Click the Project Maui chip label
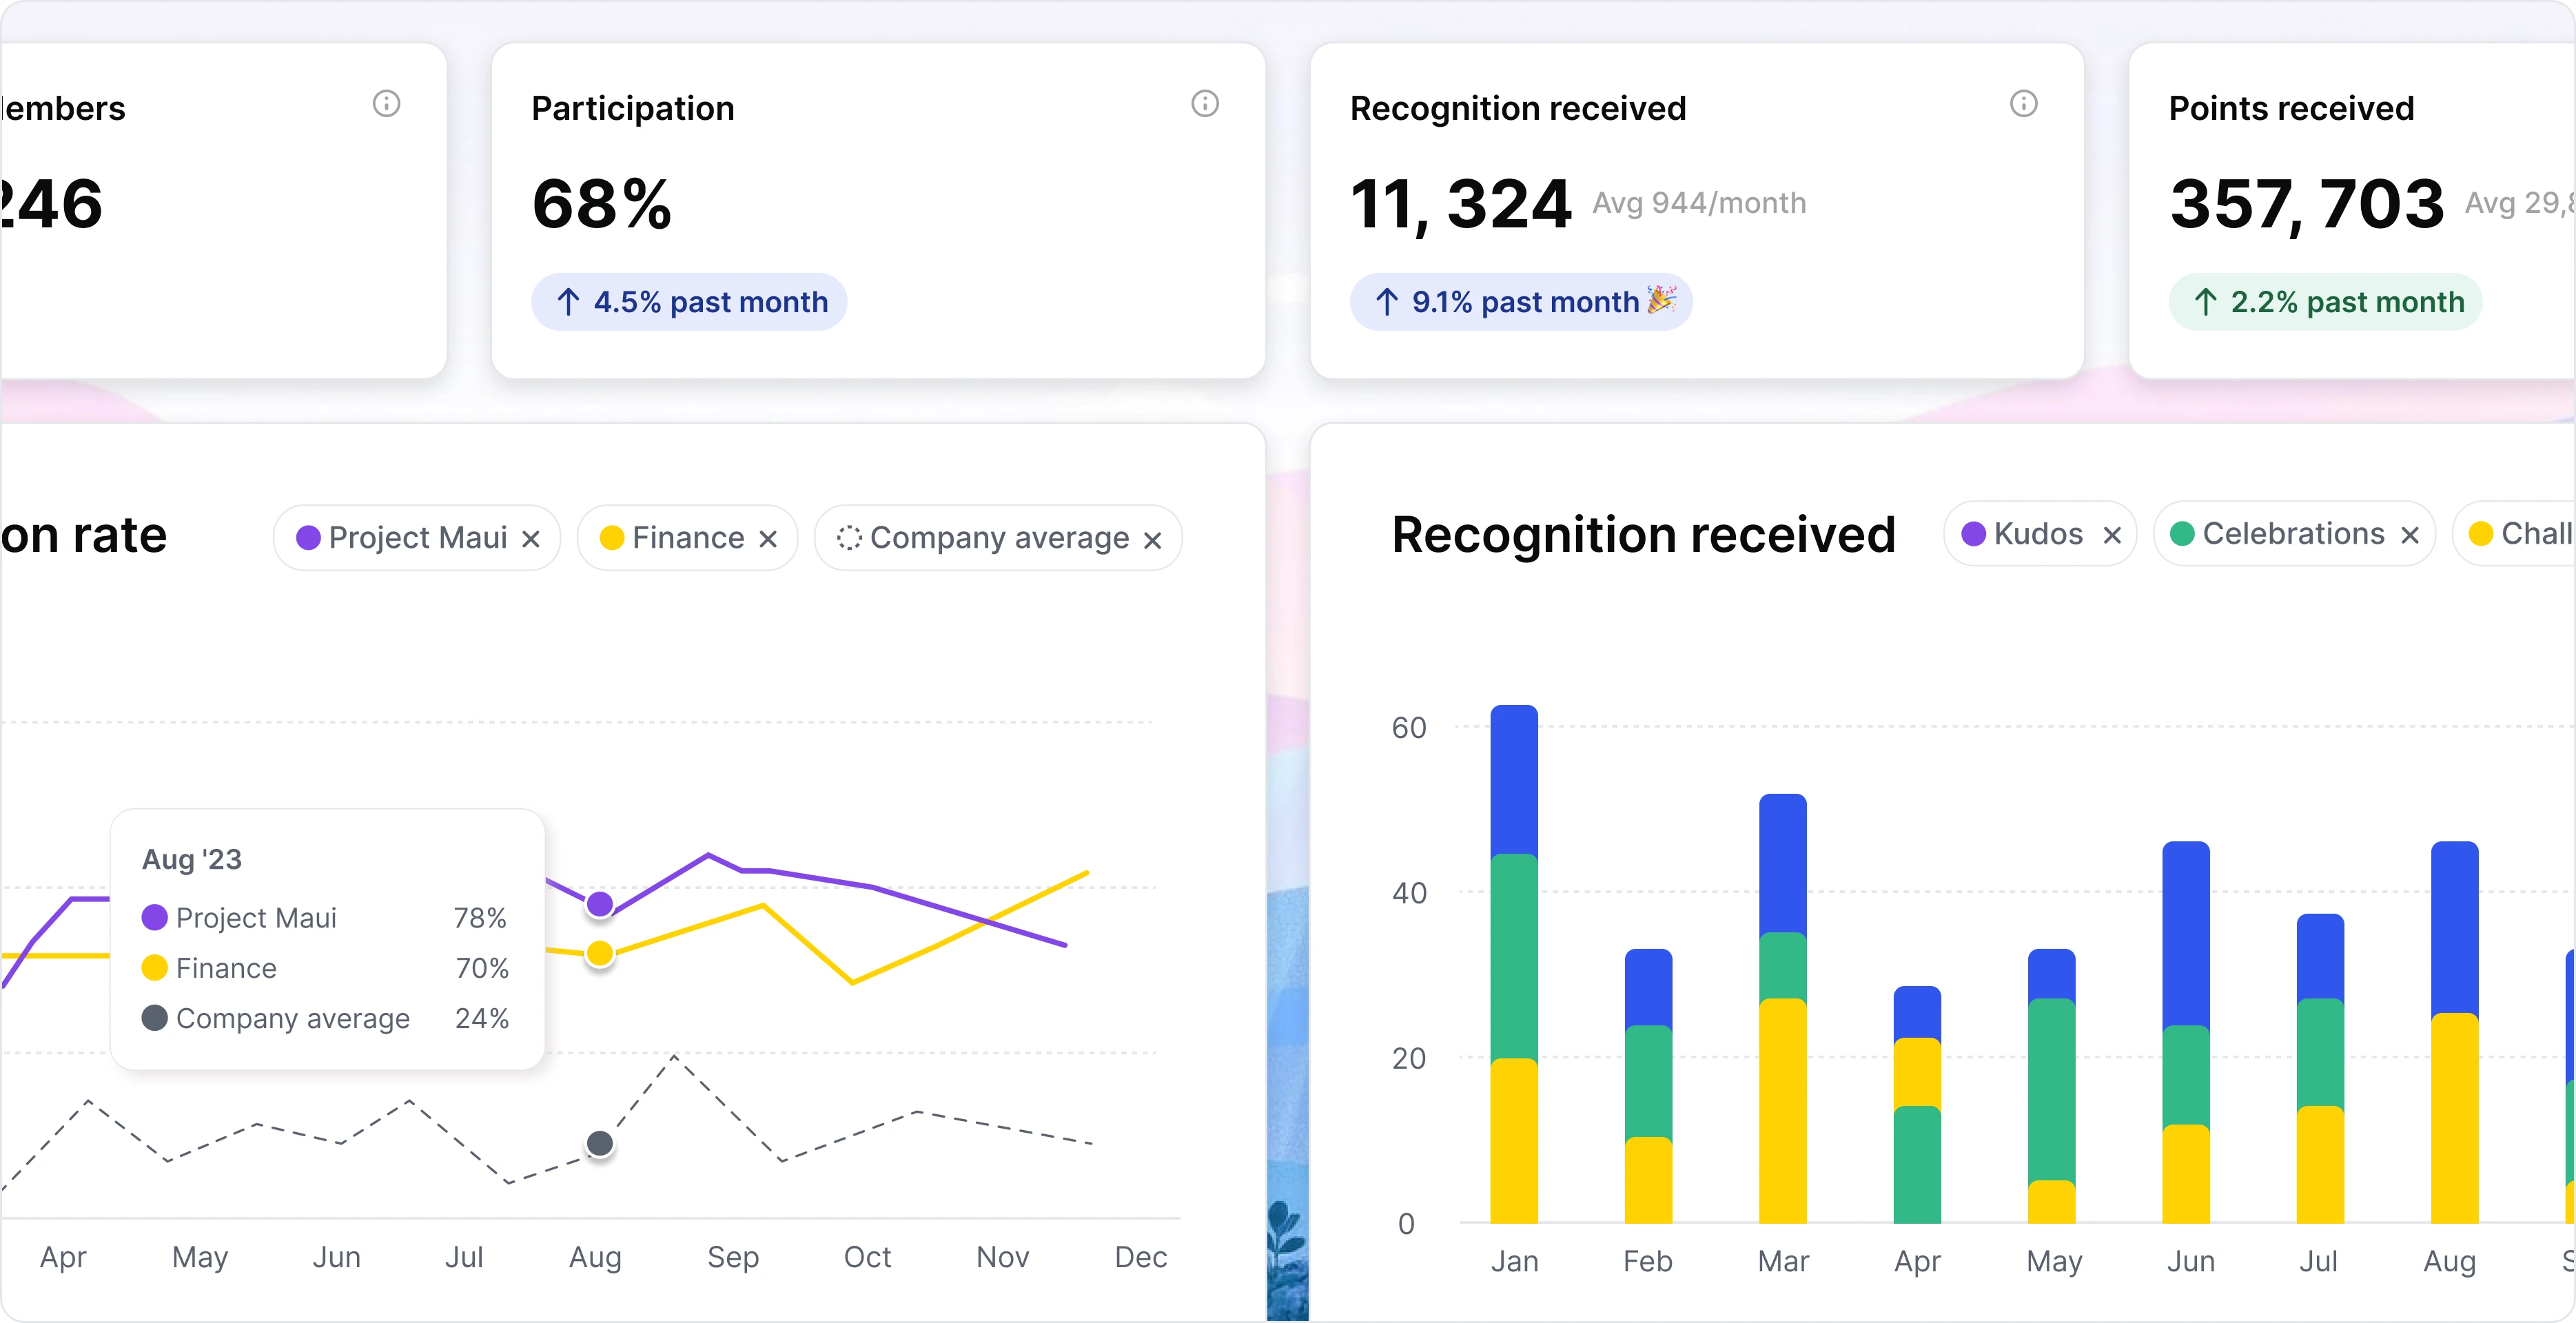Image resolution: width=2576 pixels, height=1323 pixels. point(418,538)
